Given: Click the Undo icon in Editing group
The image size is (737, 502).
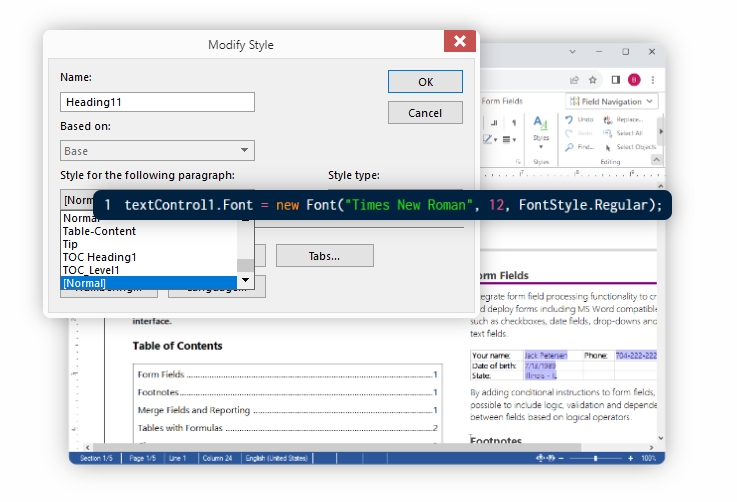Looking at the screenshot, I should [x=569, y=120].
